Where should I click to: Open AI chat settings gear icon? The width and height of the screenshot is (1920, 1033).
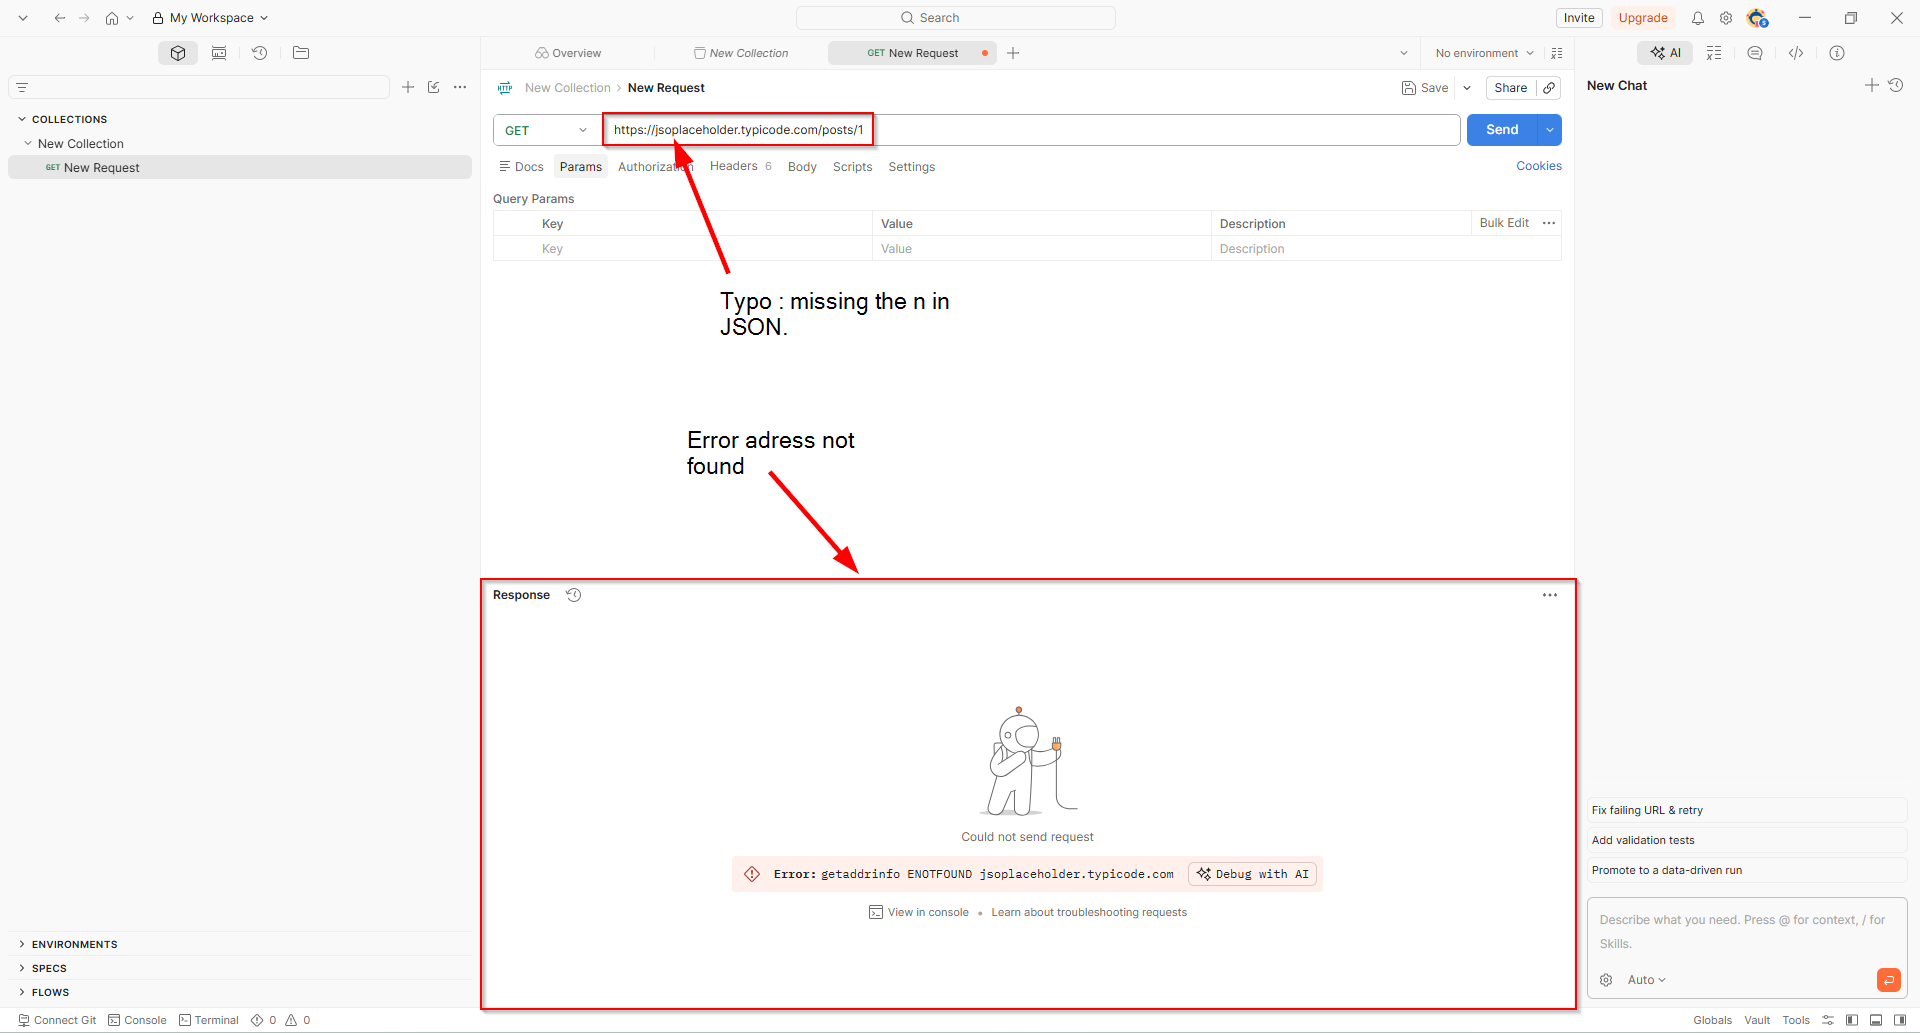click(1606, 980)
